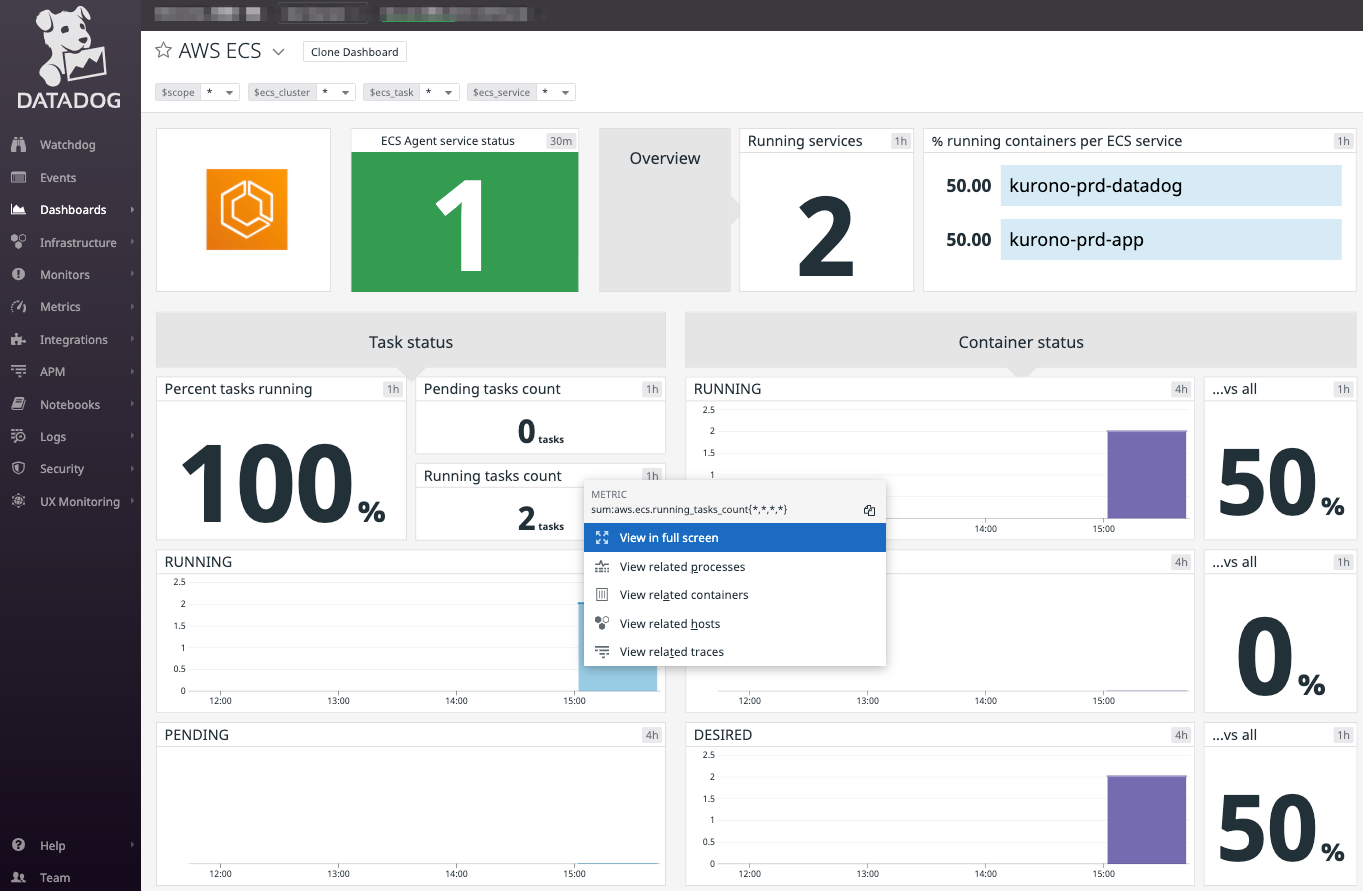This screenshot has height=891, width=1363.
Task: Click the purple bar in container RUNNING graph
Action: pos(1146,474)
